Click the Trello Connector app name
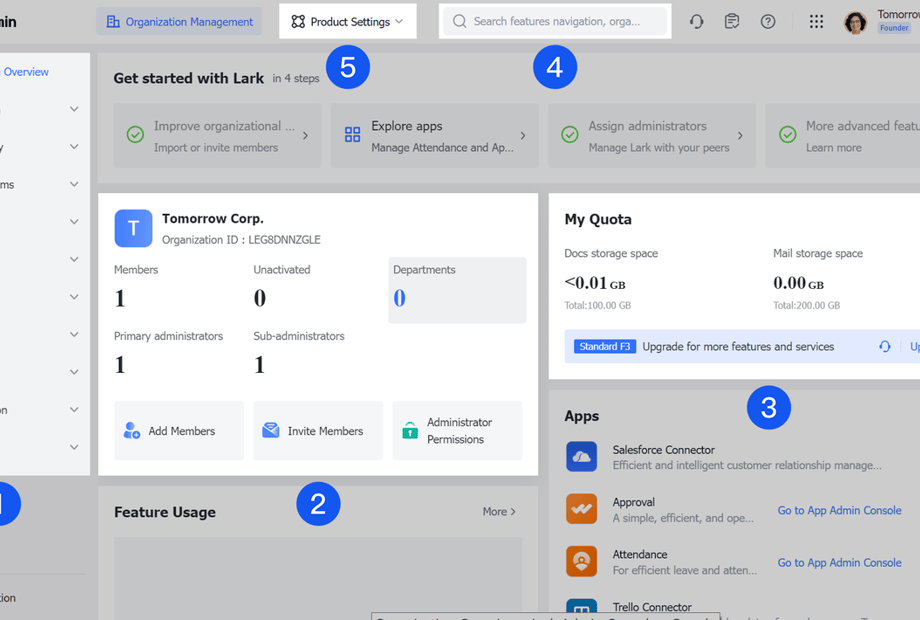This screenshot has height=620, width=920. pyautogui.click(x=652, y=607)
